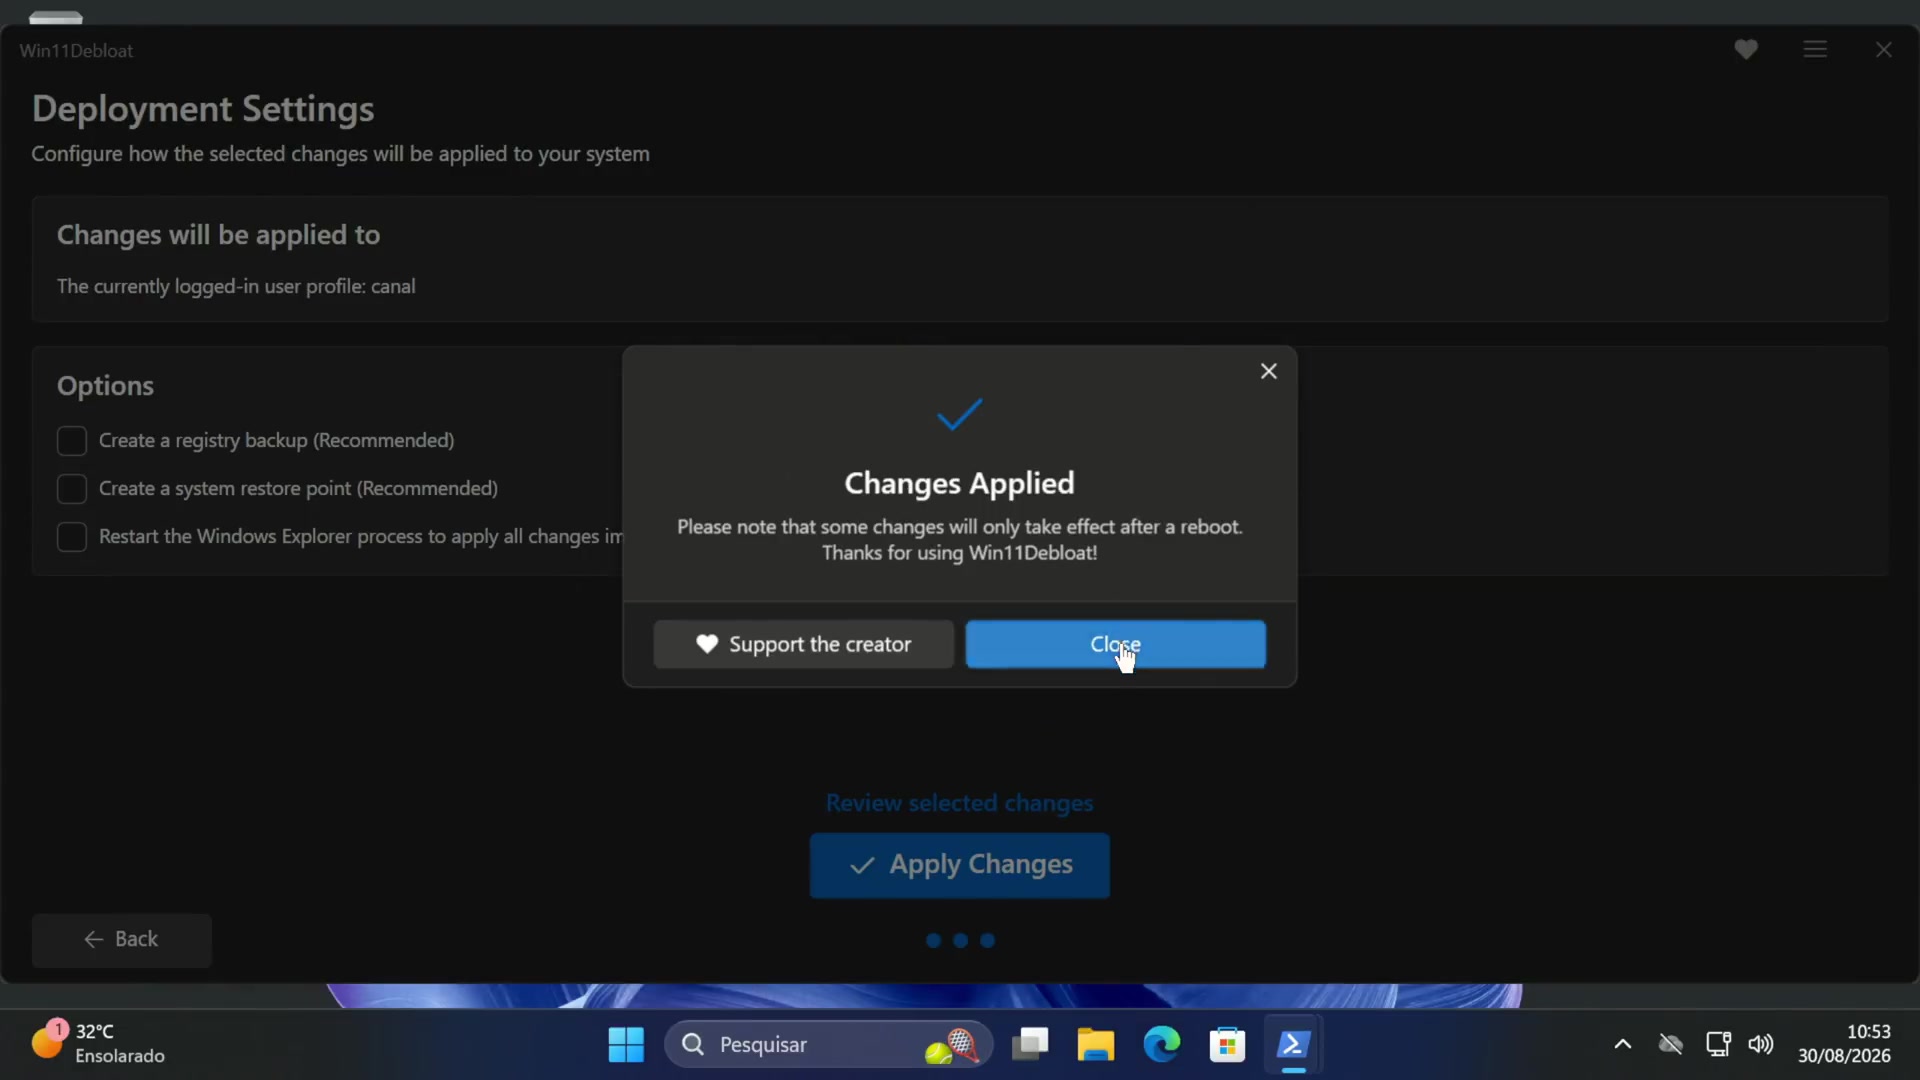Viewport: 1920px width, 1080px height.
Task: Open Task View on the taskbar
Action: click(1030, 1045)
